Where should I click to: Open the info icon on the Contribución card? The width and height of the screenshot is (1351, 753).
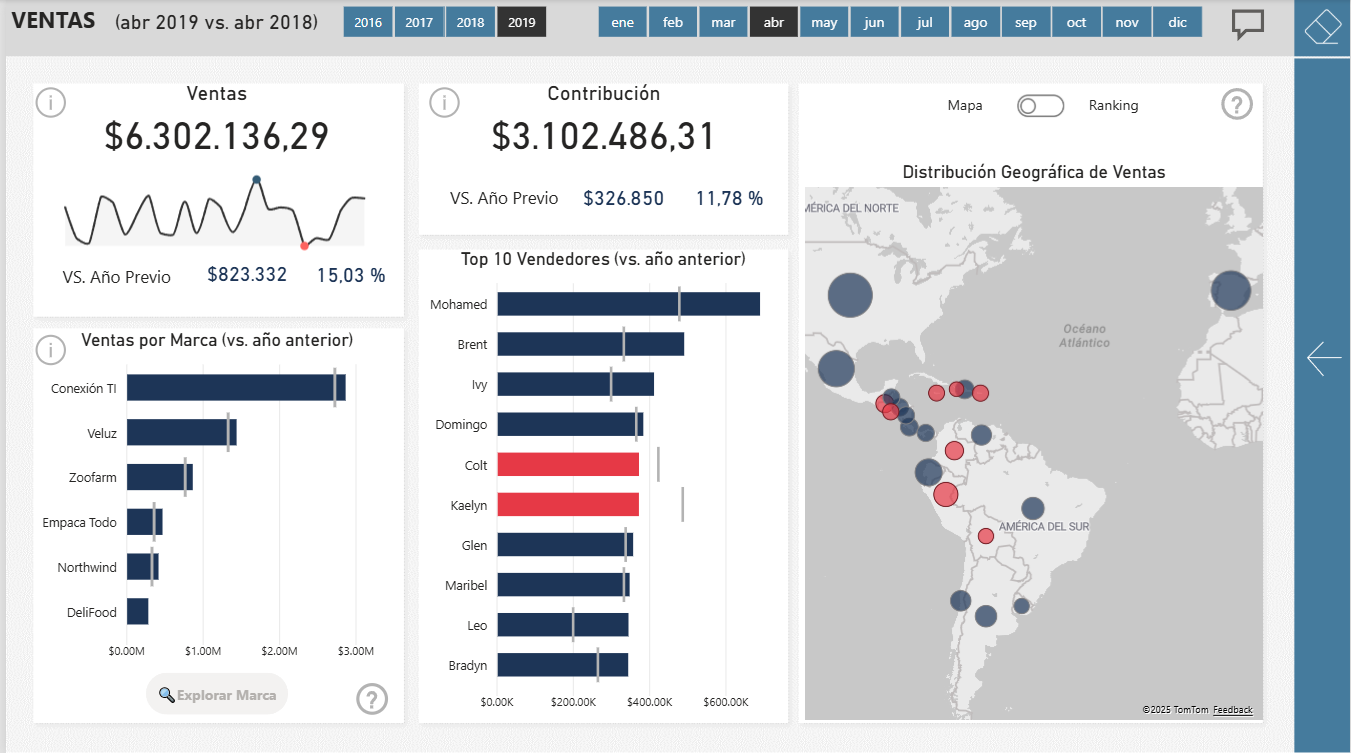click(444, 102)
